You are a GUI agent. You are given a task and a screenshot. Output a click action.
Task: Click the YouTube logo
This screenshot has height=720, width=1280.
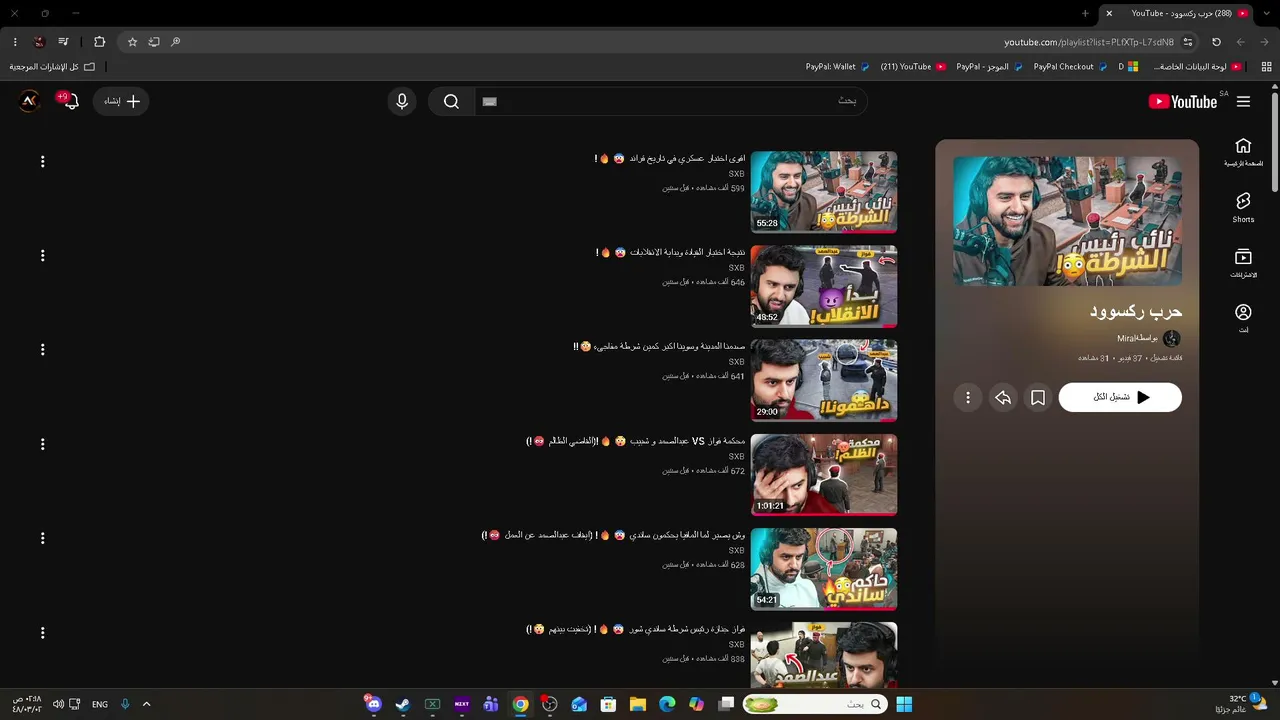click(1183, 101)
